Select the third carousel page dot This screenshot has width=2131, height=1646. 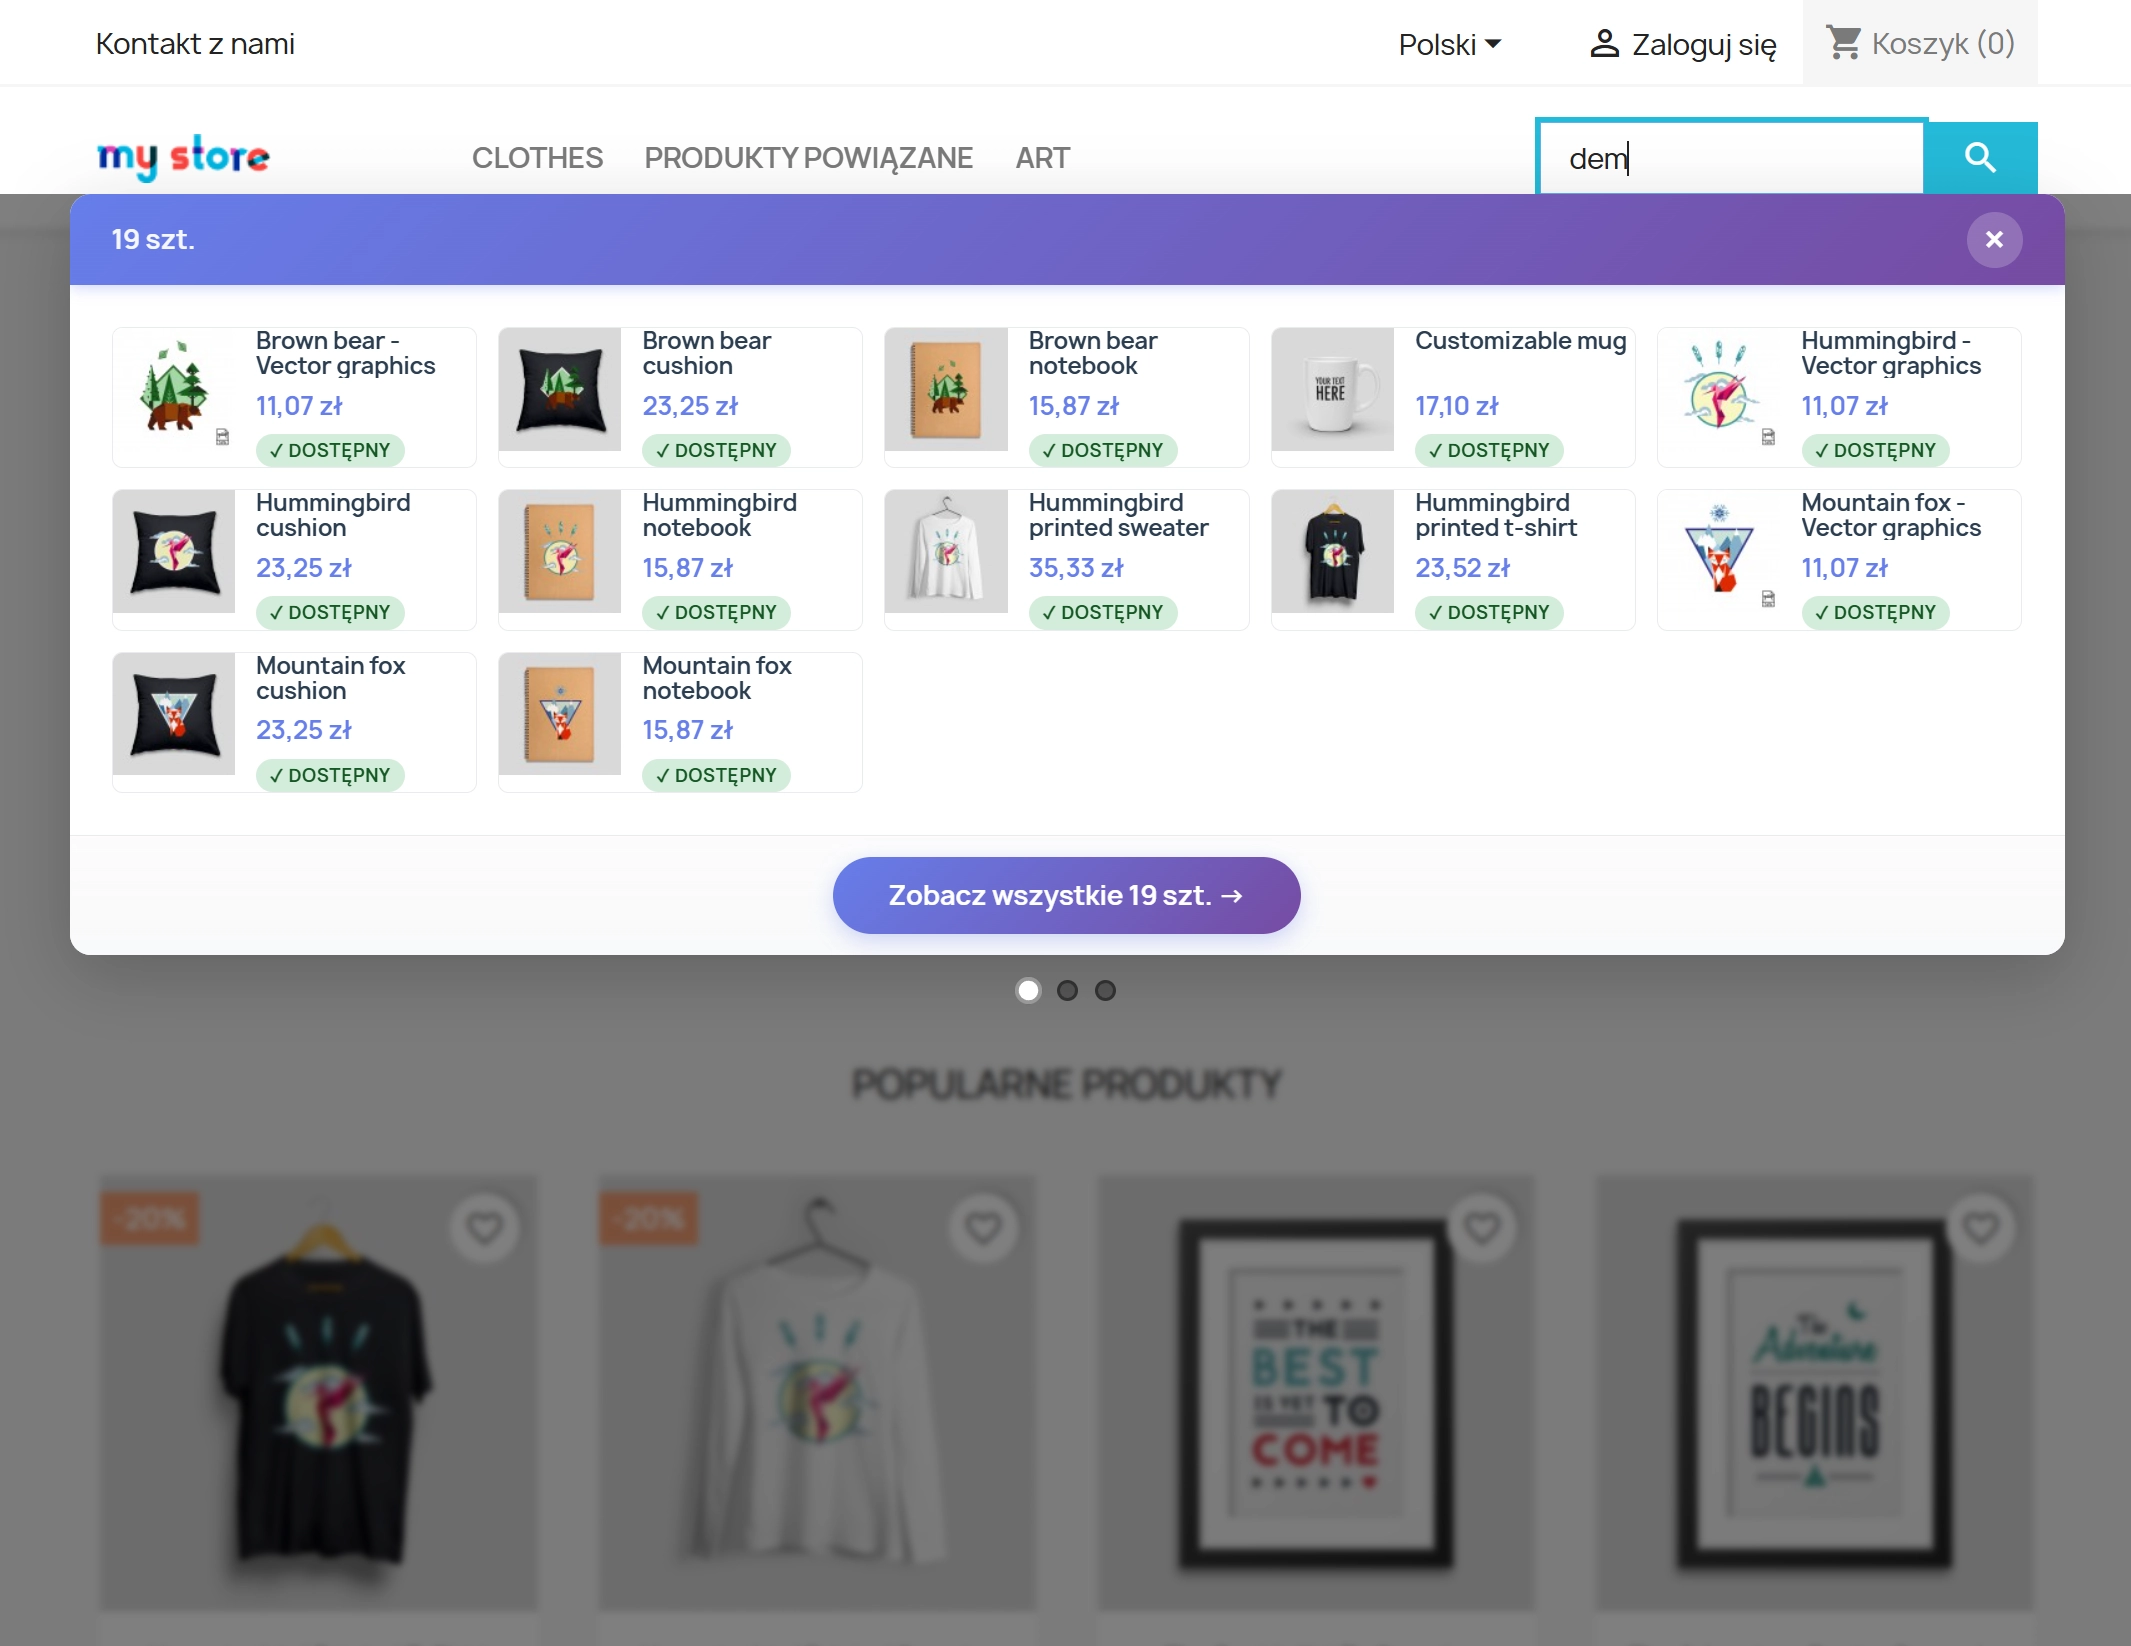click(1106, 990)
